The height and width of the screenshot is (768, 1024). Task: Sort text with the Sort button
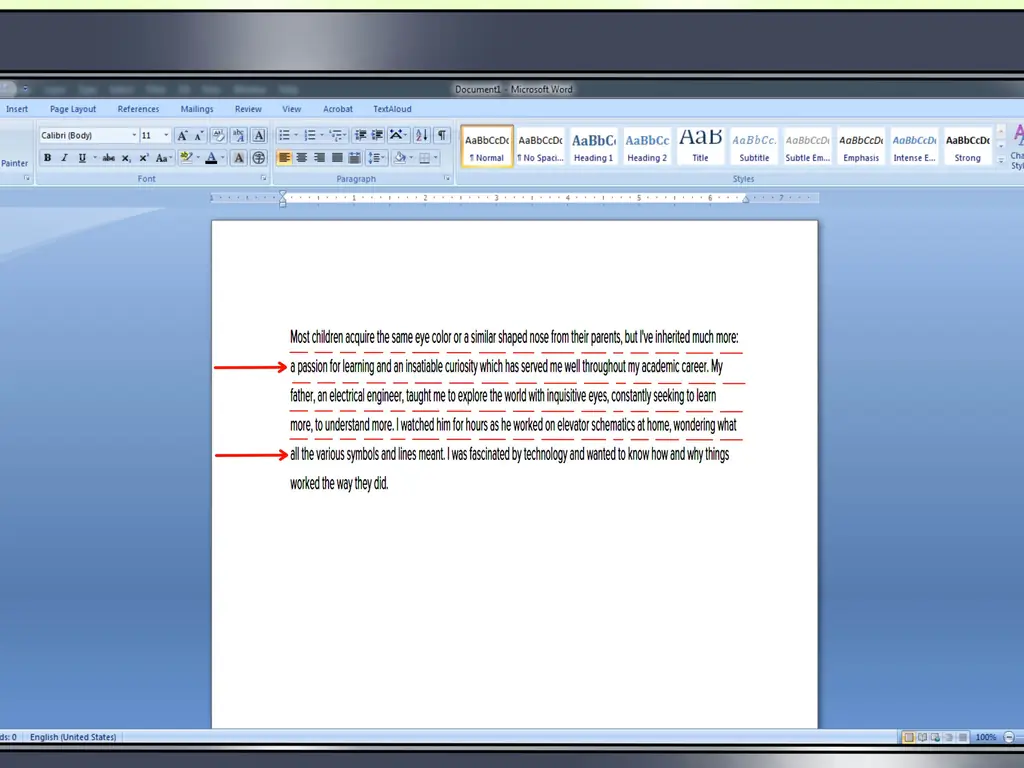pos(421,135)
